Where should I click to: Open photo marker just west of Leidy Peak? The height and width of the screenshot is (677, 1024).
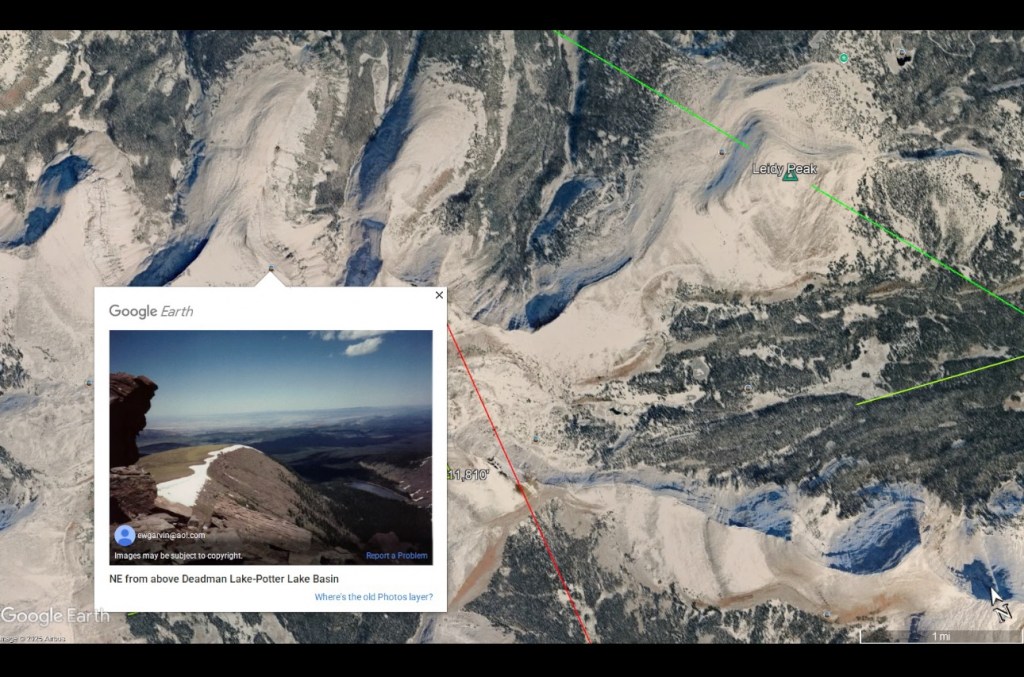pos(722,152)
